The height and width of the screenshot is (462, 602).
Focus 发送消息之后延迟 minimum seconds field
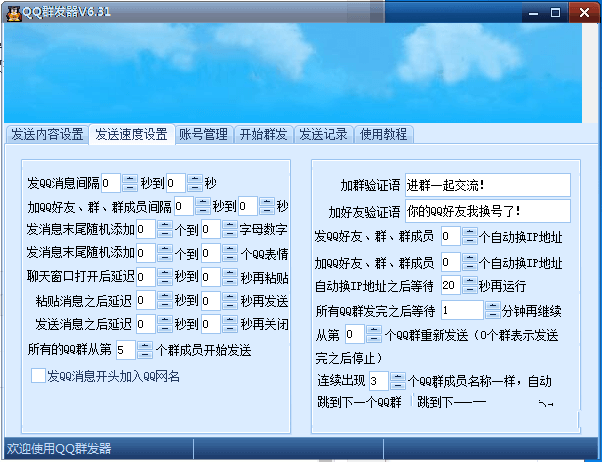click(x=146, y=324)
